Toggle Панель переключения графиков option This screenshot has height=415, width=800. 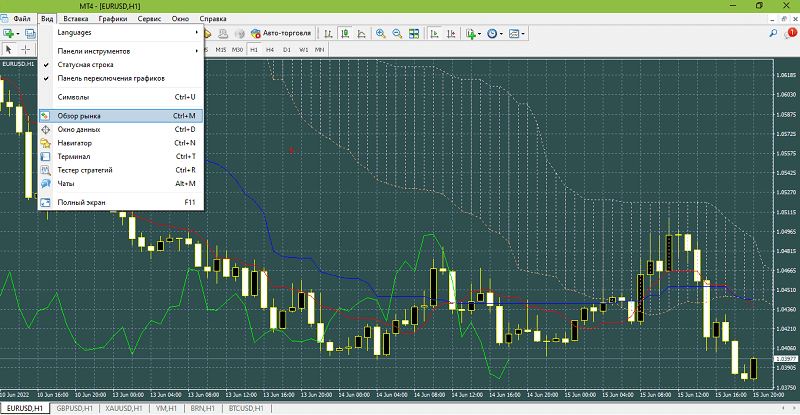pos(121,79)
